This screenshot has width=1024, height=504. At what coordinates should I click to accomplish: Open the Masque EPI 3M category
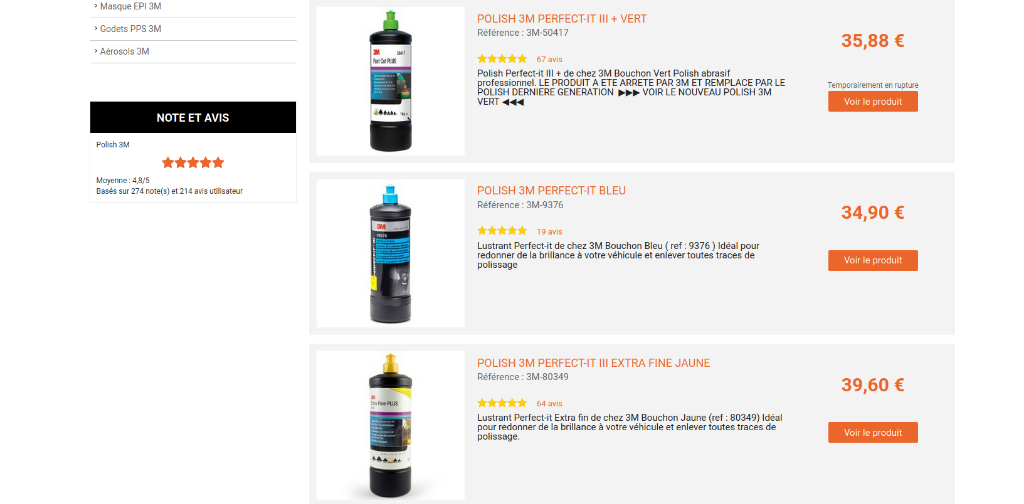tap(131, 7)
